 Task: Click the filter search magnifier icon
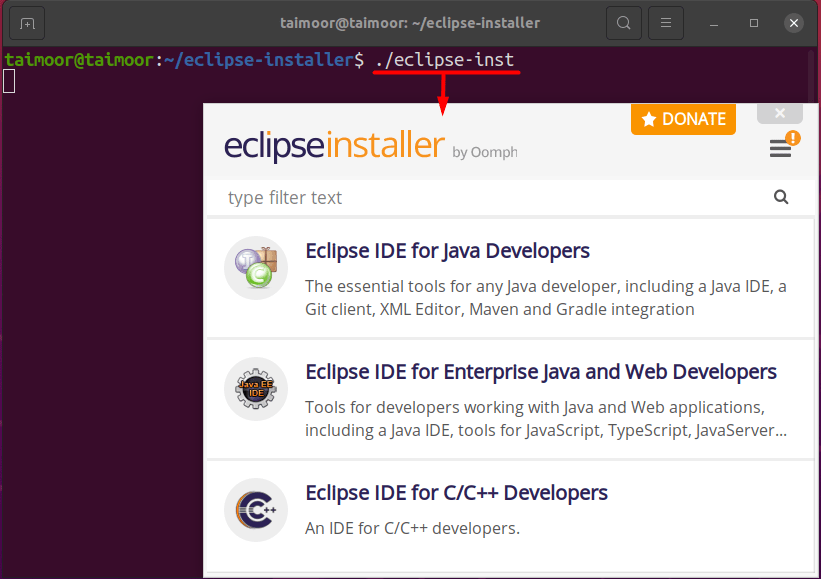[781, 197]
